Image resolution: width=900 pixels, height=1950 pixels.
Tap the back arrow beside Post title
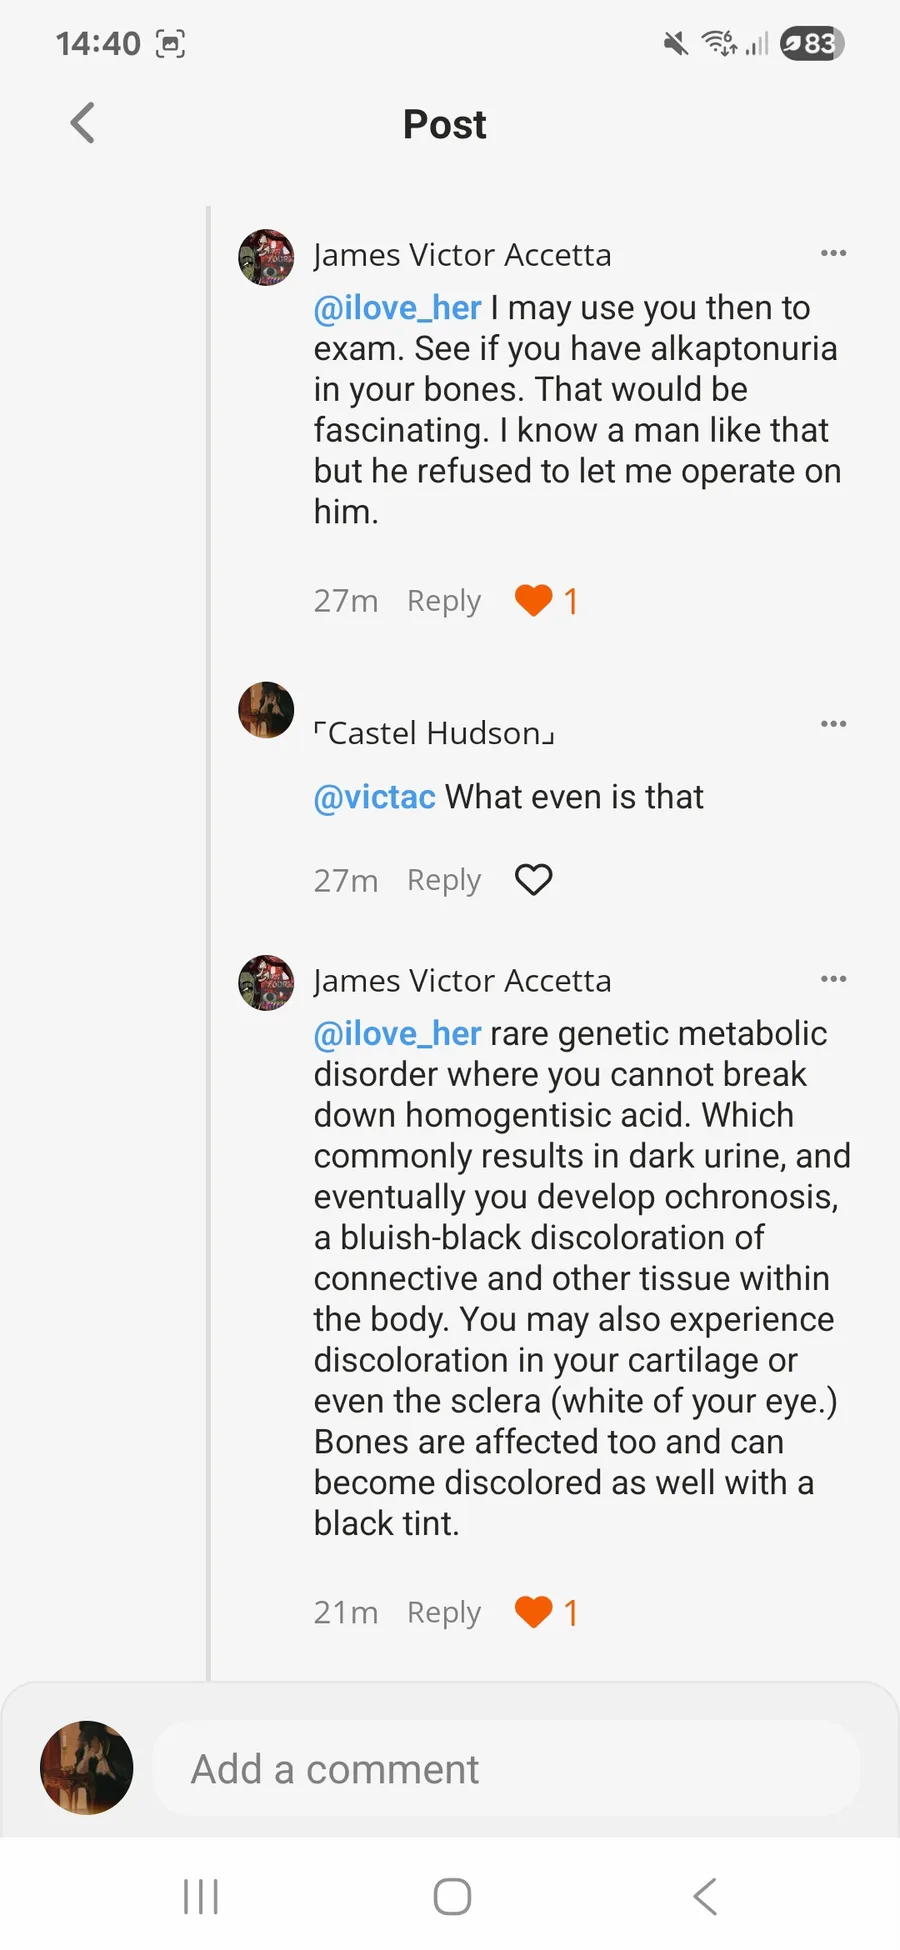coord(83,124)
